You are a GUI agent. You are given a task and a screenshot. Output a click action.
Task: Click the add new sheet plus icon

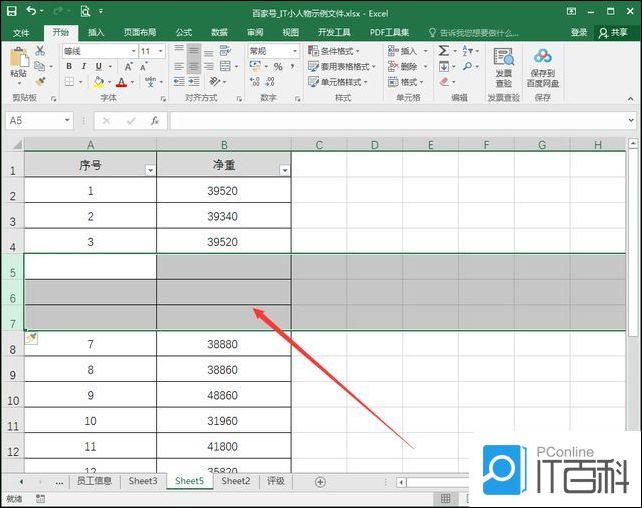[x=320, y=481]
